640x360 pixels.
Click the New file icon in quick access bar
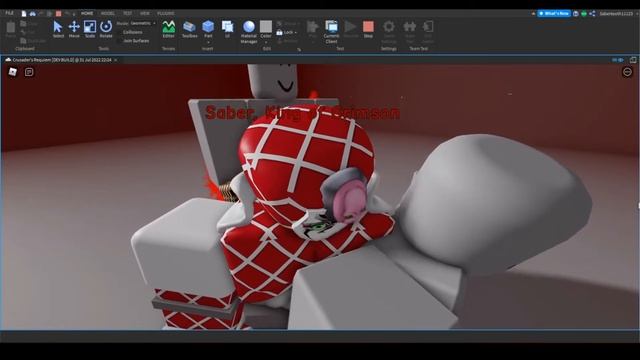[24, 13]
